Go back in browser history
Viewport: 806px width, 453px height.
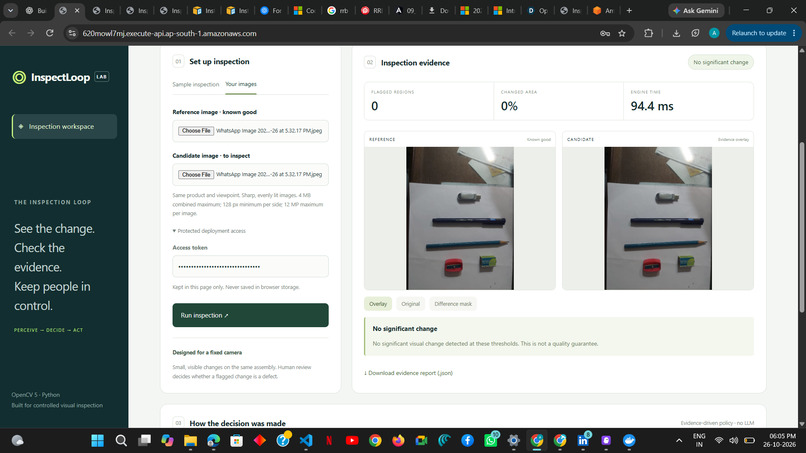tap(12, 33)
